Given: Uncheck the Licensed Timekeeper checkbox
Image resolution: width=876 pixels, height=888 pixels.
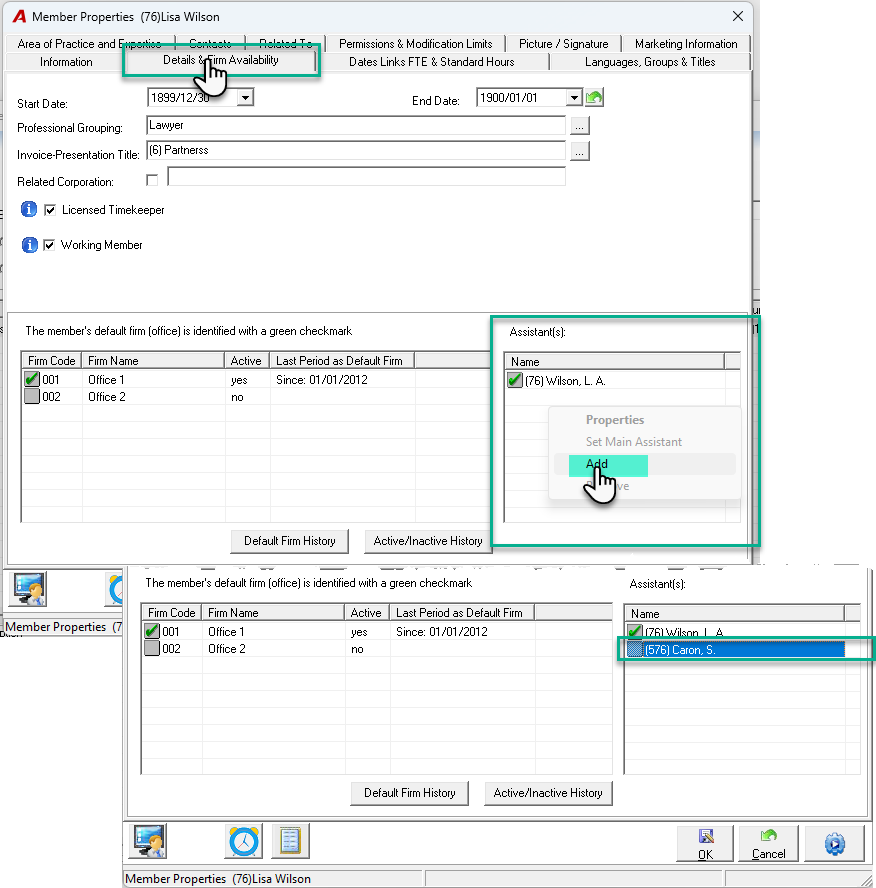Looking at the screenshot, I should tap(50, 210).
